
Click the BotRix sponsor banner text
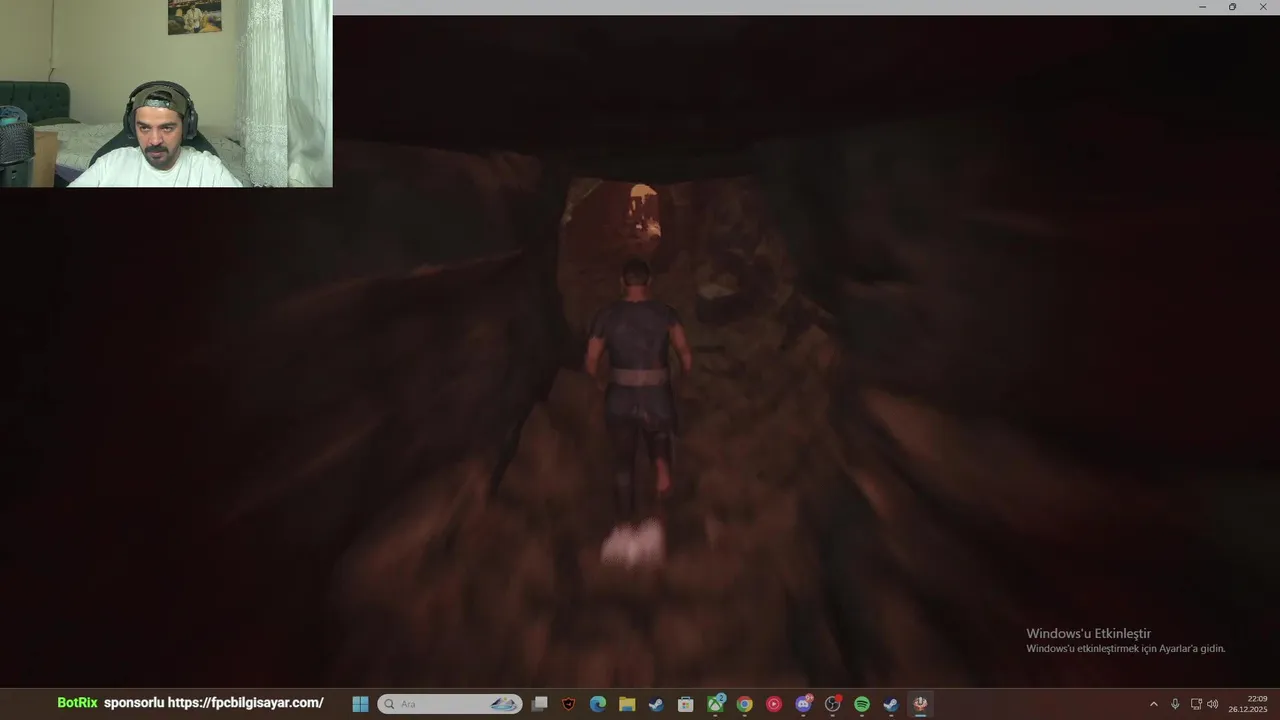(x=77, y=703)
